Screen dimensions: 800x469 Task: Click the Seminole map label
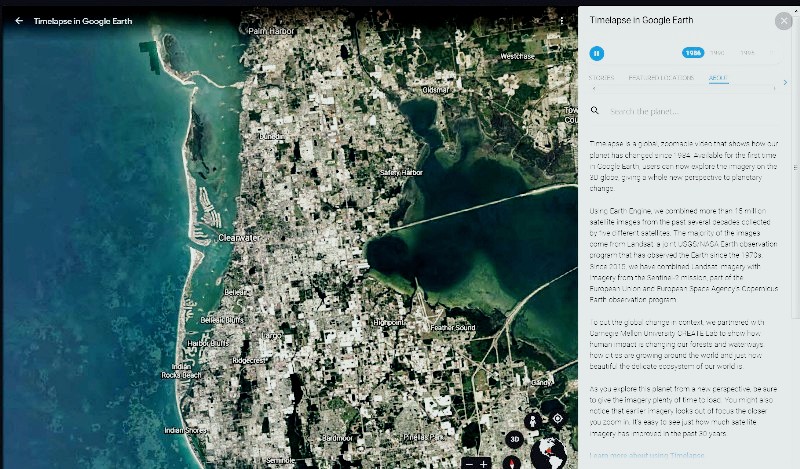click(x=280, y=460)
